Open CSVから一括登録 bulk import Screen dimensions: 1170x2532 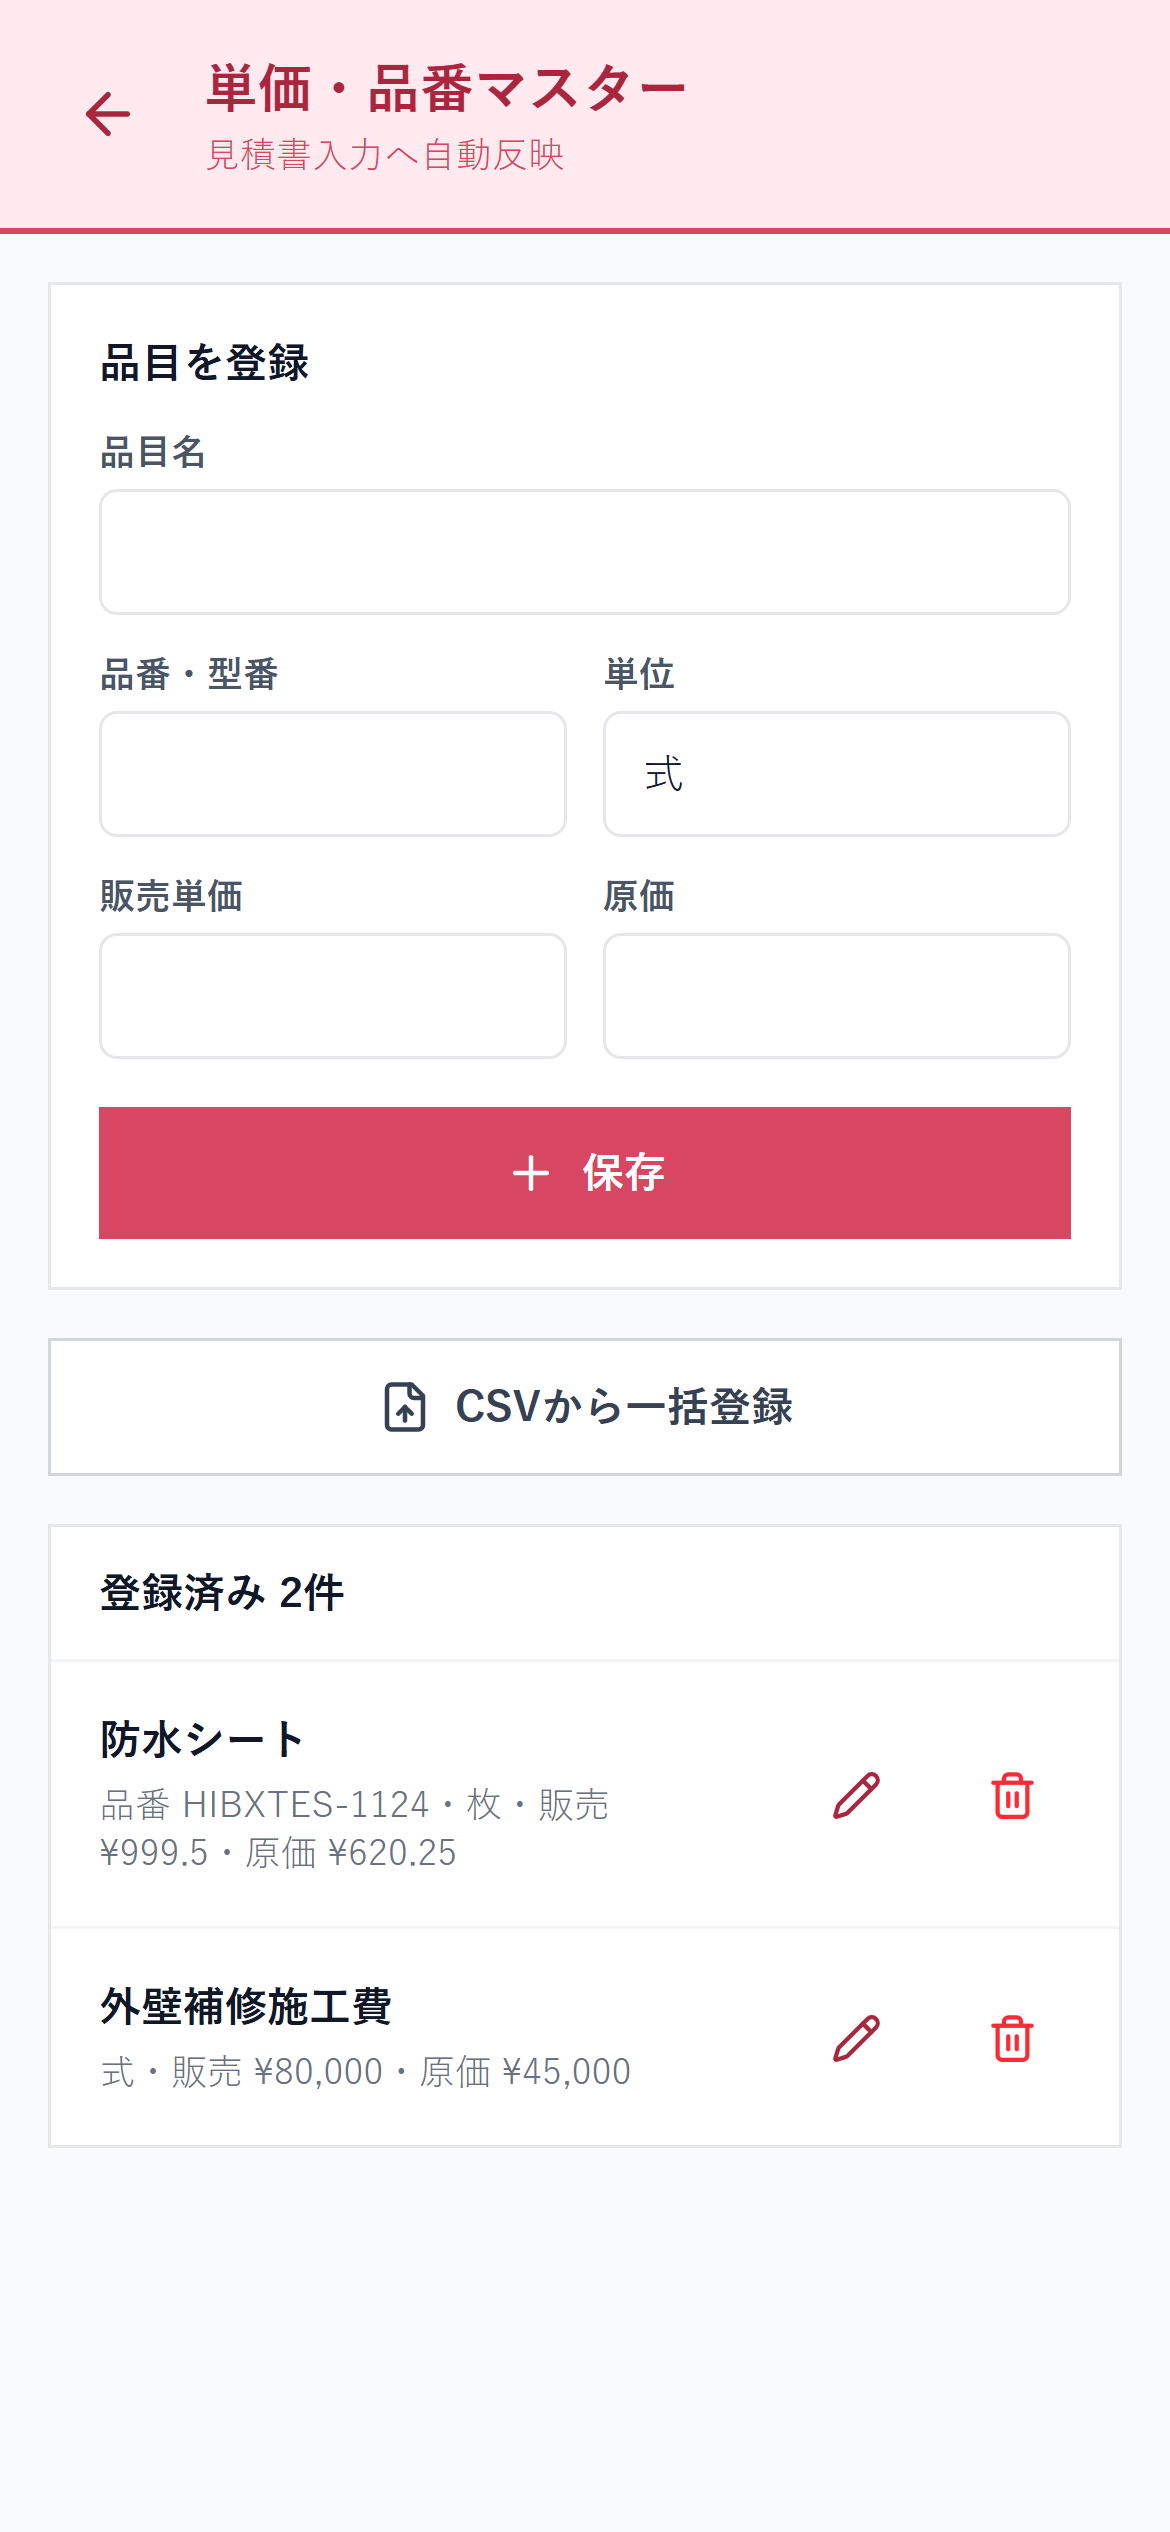(585, 1407)
